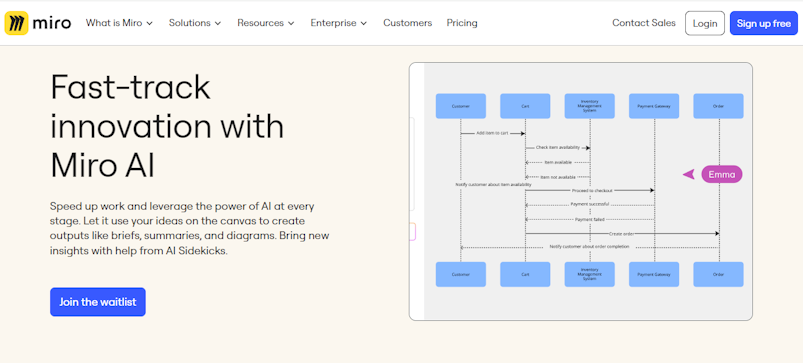The height and width of the screenshot is (363, 803).
Task: Click the "Check item availability" message label
Action: tap(558, 147)
